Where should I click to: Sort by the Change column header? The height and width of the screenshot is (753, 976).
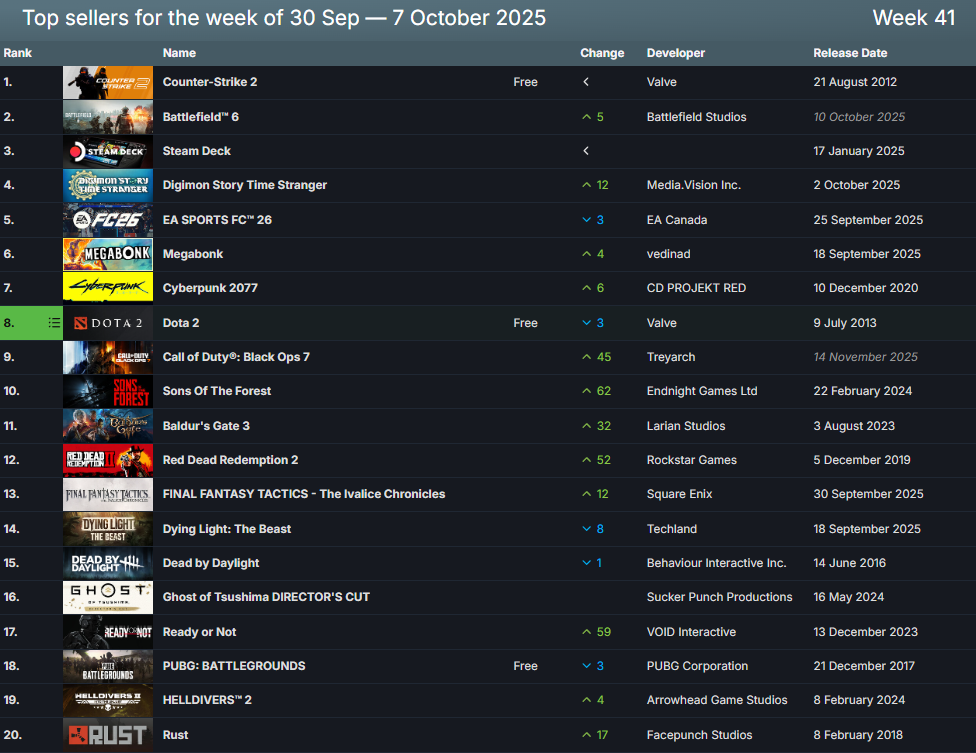click(601, 53)
